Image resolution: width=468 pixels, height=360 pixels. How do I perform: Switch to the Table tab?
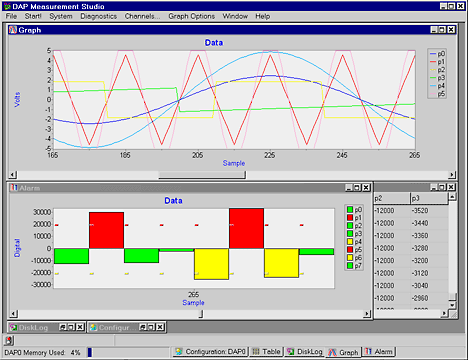tap(267, 352)
